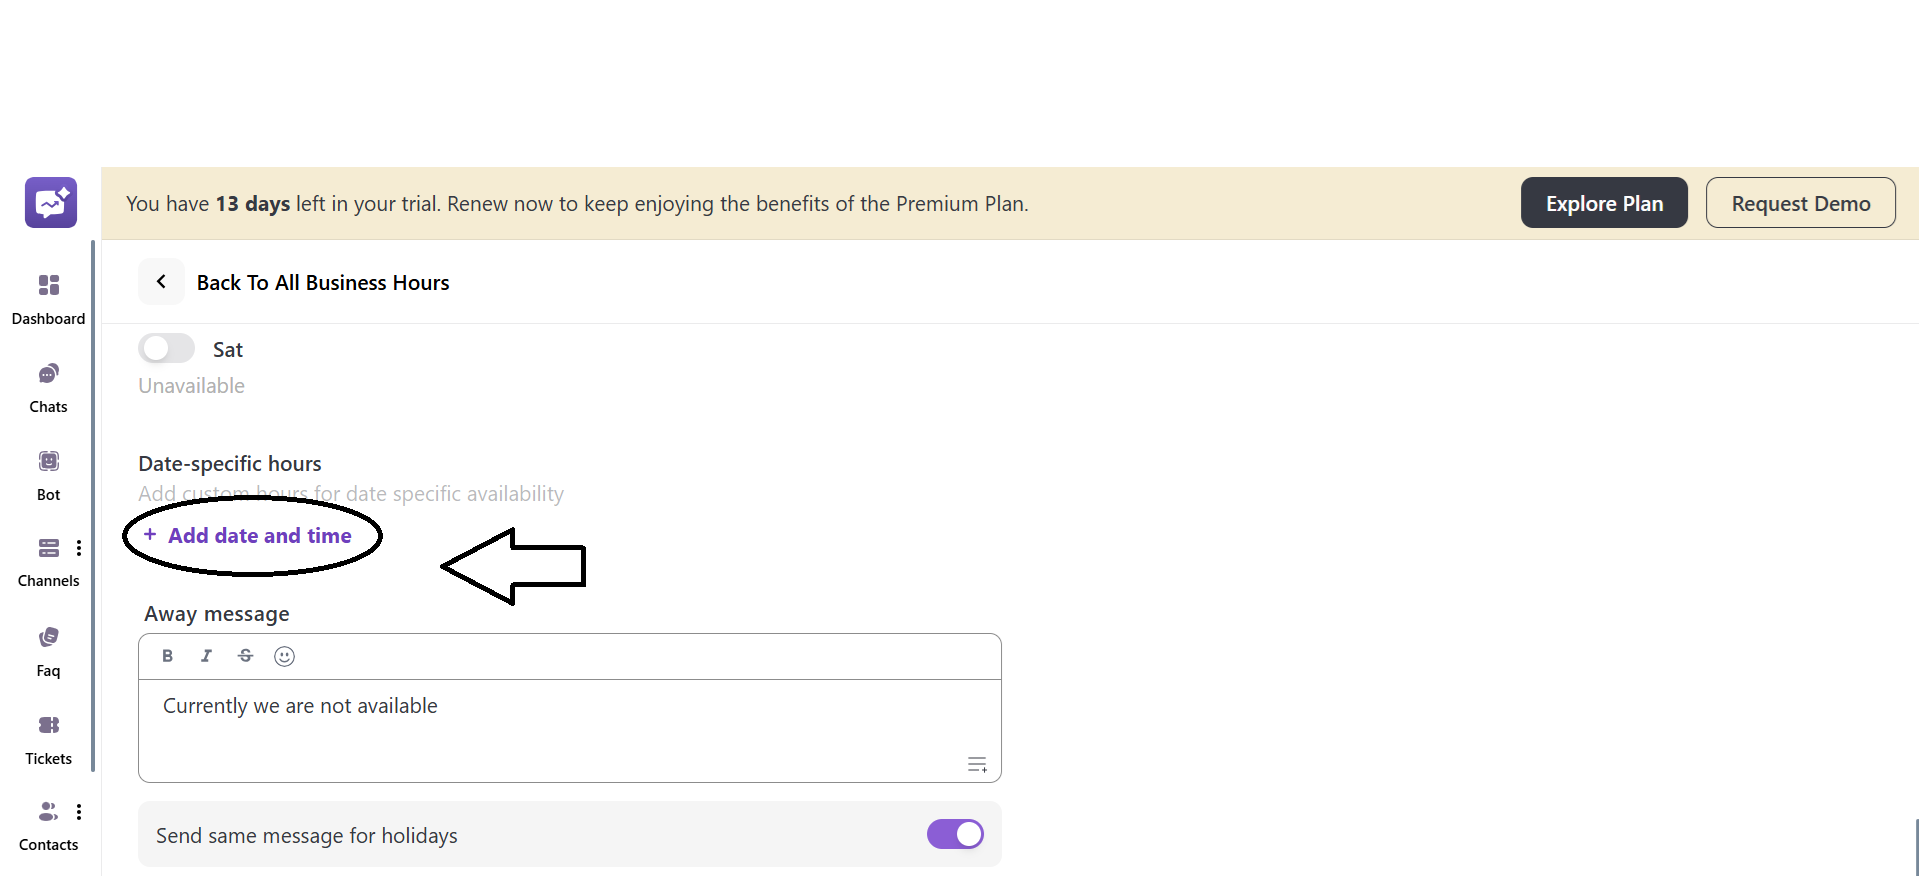Click the Request Demo button

click(1800, 202)
